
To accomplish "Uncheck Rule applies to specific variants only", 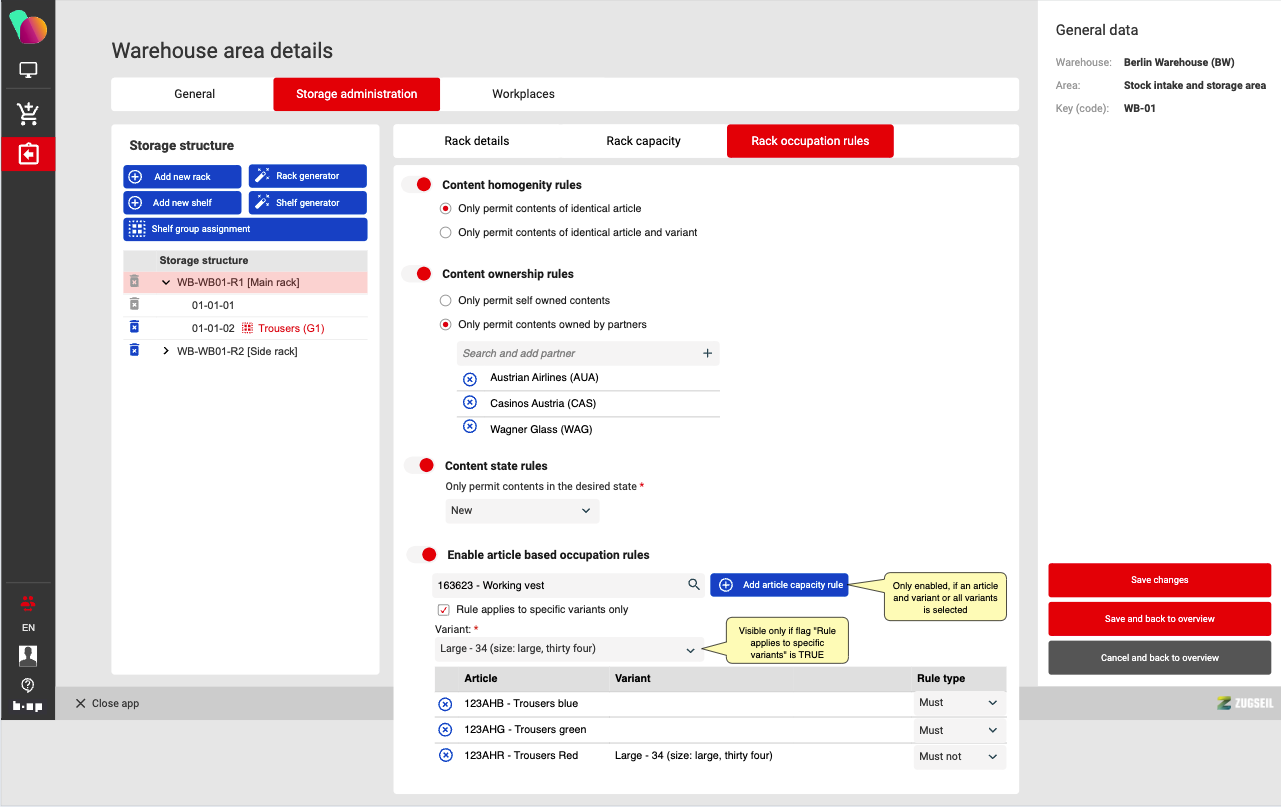I will [x=444, y=610].
